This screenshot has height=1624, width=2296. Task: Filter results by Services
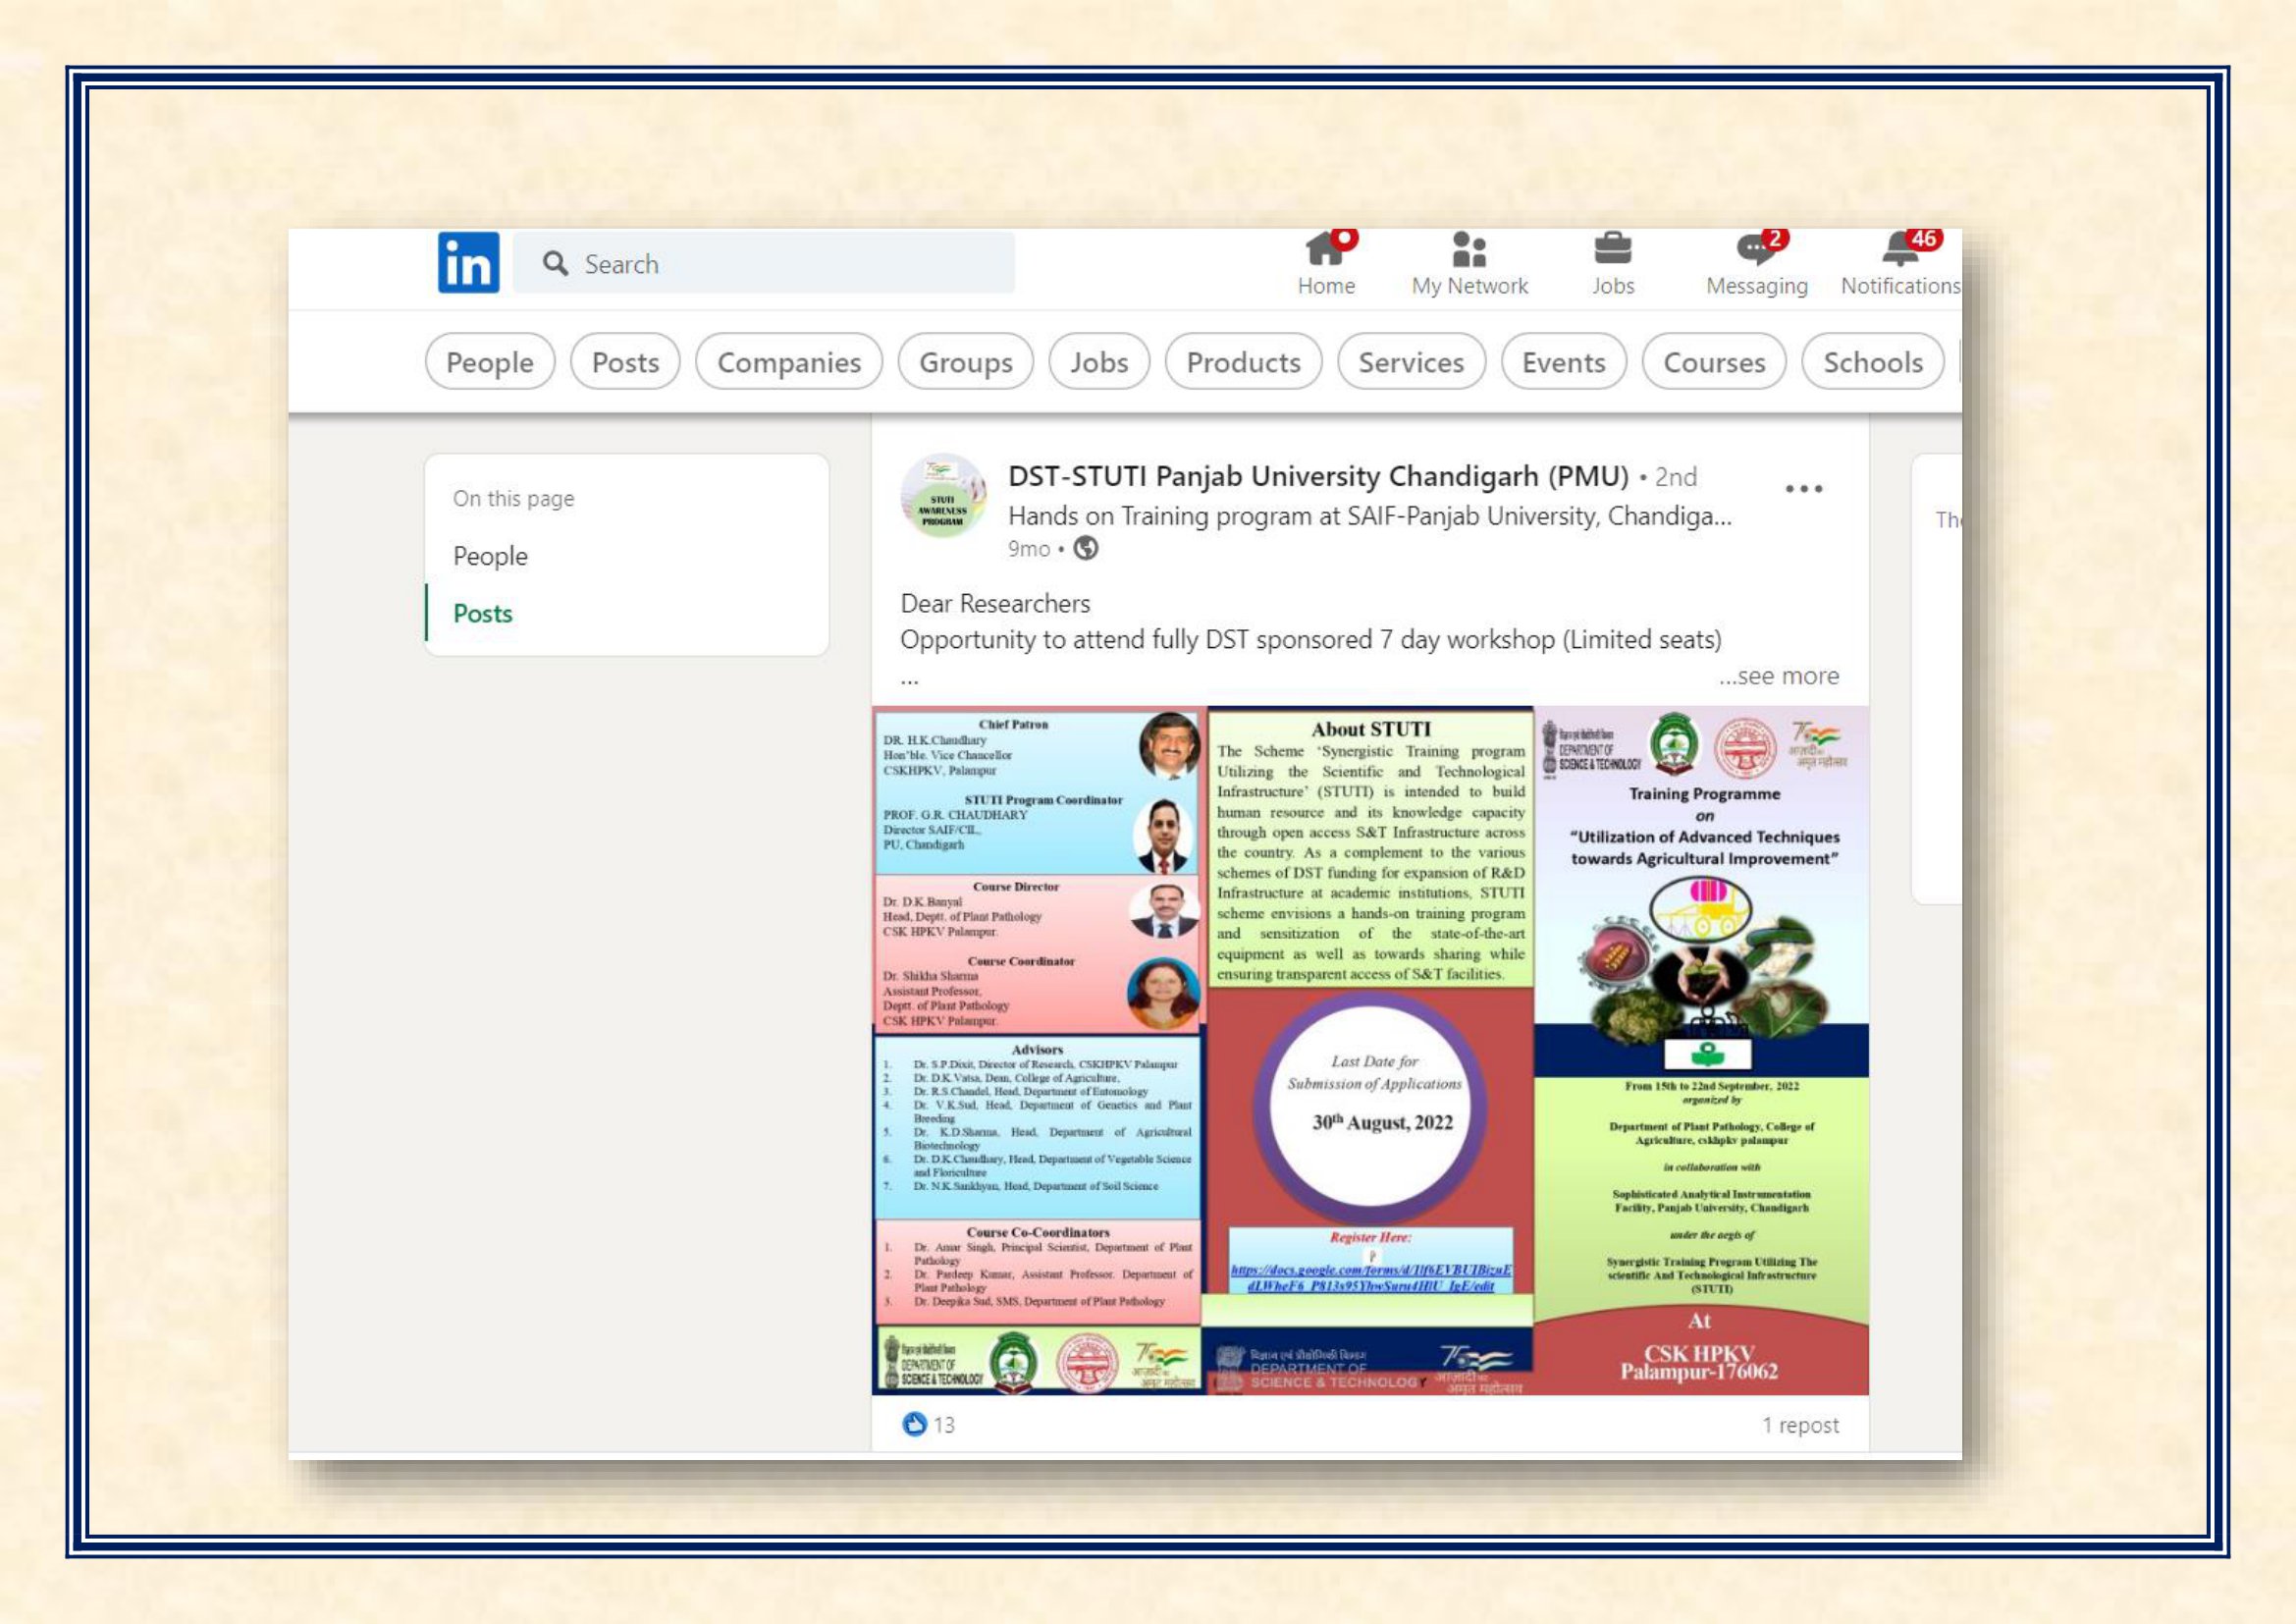tap(1411, 362)
